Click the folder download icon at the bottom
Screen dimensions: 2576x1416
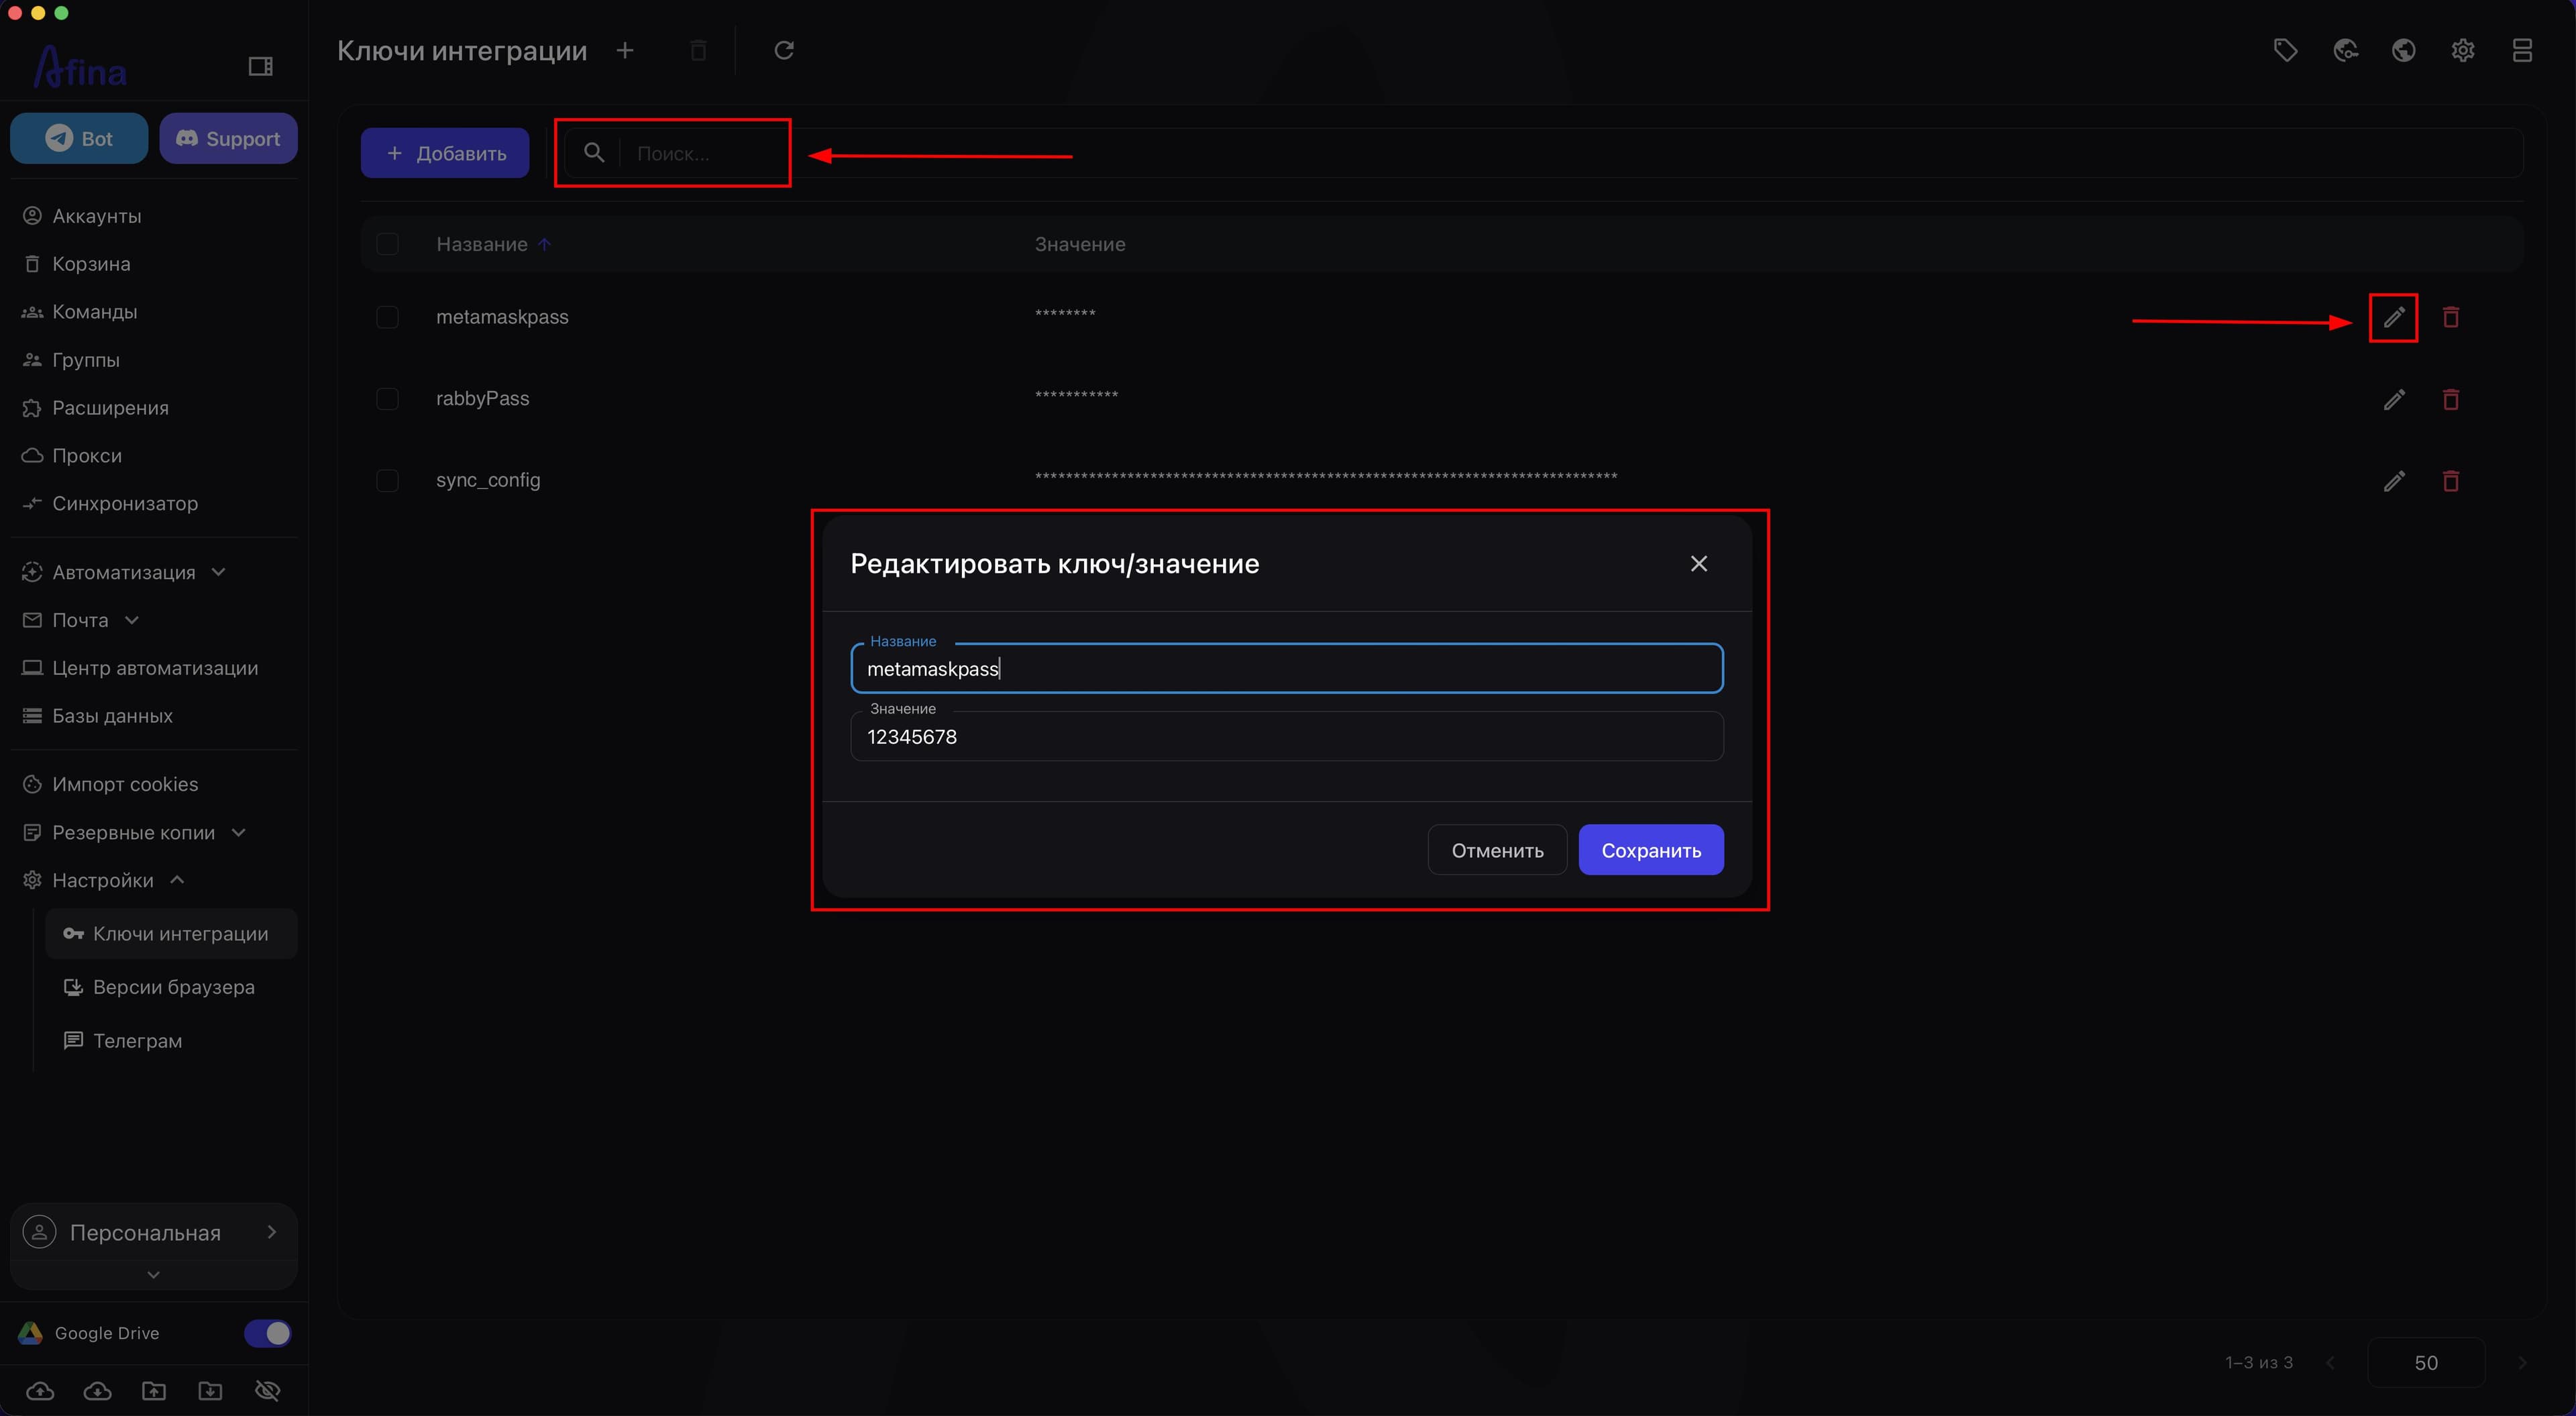click(x=210, y=1391)
